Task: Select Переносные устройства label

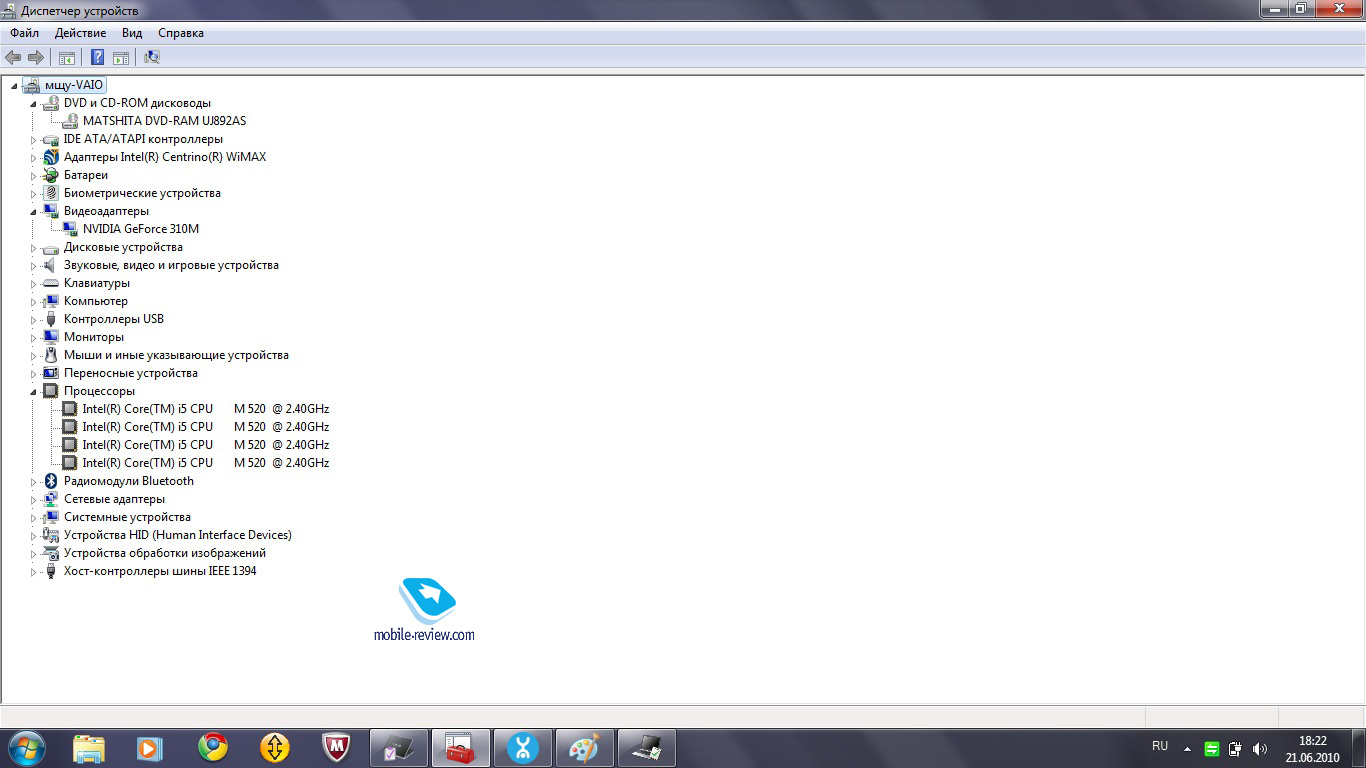Action: pos(131,373)
